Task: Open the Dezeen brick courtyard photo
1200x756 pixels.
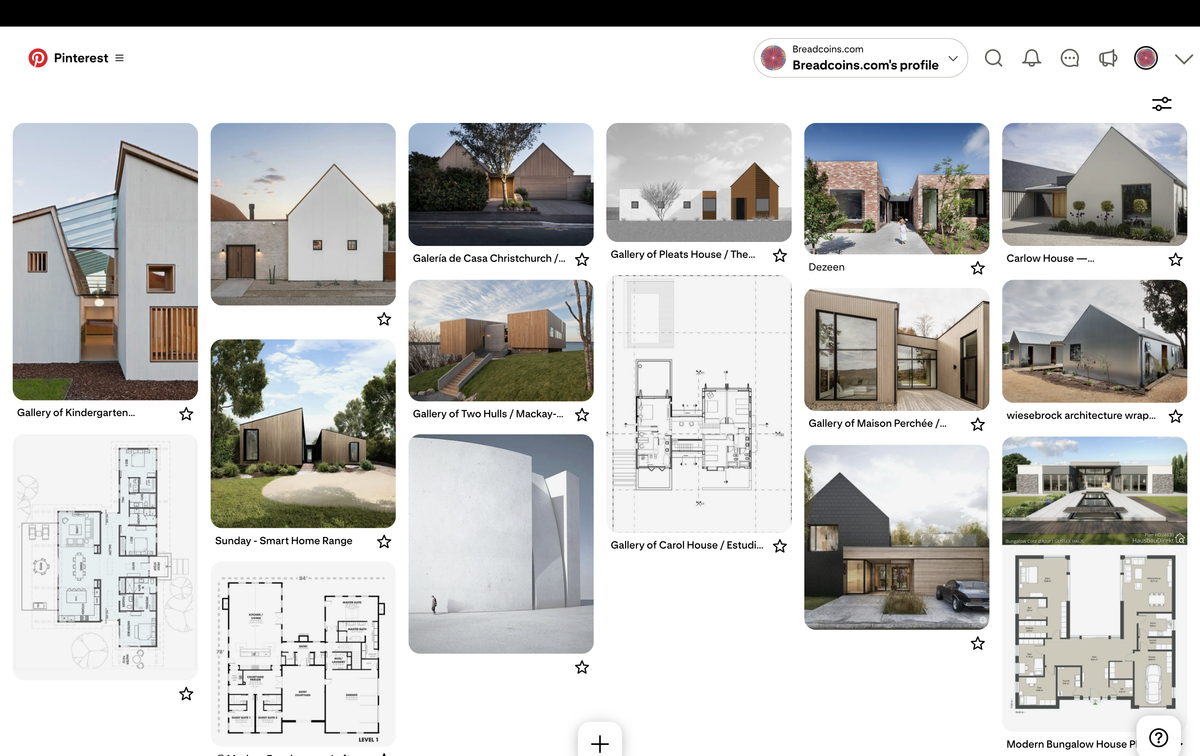Action: tap(897, 188)
